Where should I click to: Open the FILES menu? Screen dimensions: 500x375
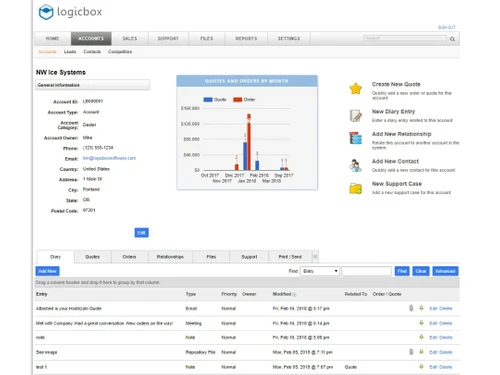[207, 39]
